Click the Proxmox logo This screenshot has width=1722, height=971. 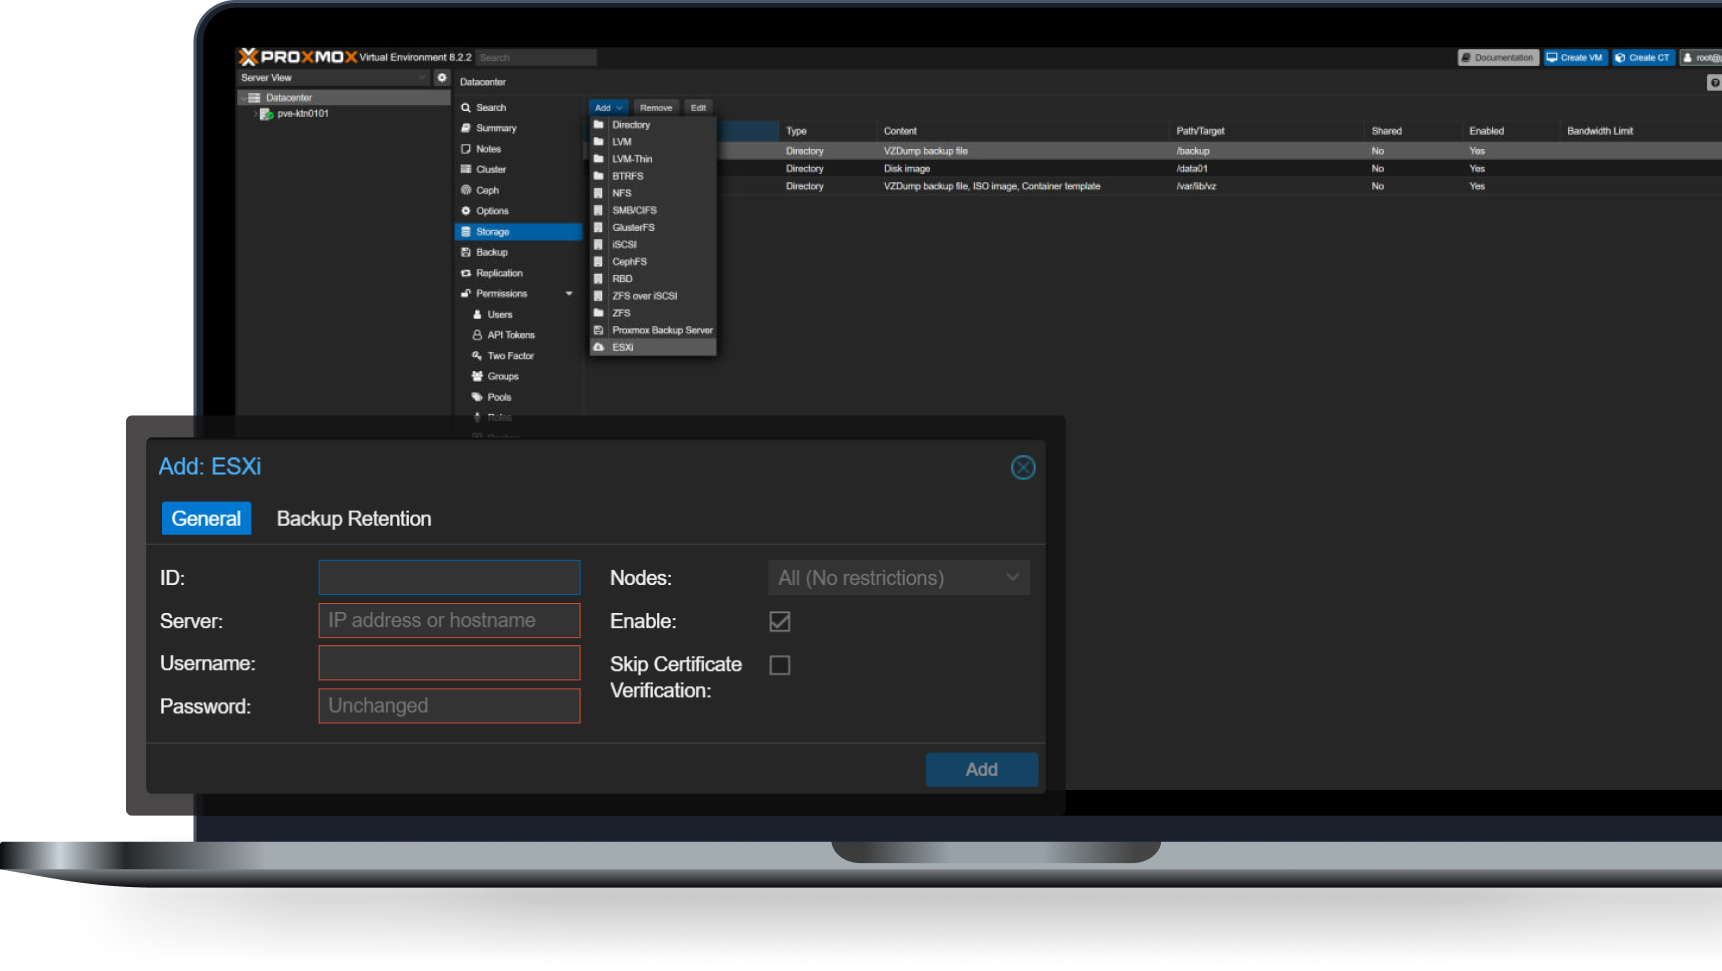pyautogui.click(x=298, y=57)
